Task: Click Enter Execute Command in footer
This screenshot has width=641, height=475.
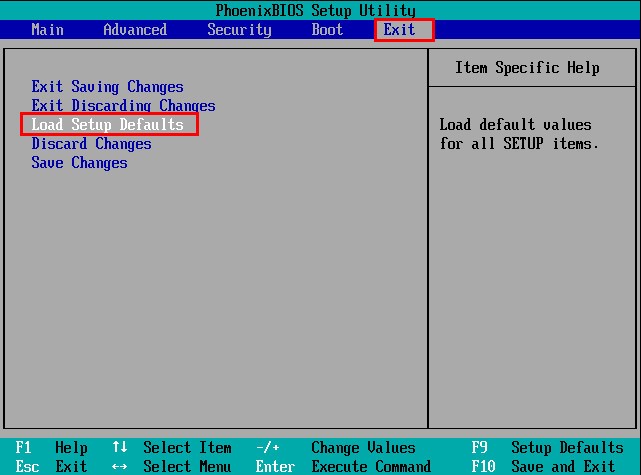Action: point(343,467)
